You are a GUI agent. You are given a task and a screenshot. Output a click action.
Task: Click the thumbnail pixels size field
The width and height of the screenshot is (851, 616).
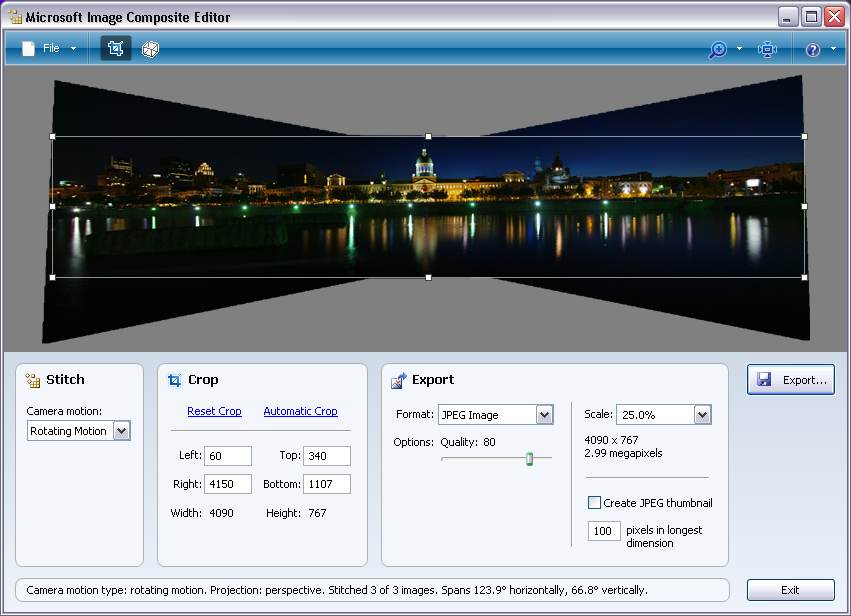click(x=604, y=531)
